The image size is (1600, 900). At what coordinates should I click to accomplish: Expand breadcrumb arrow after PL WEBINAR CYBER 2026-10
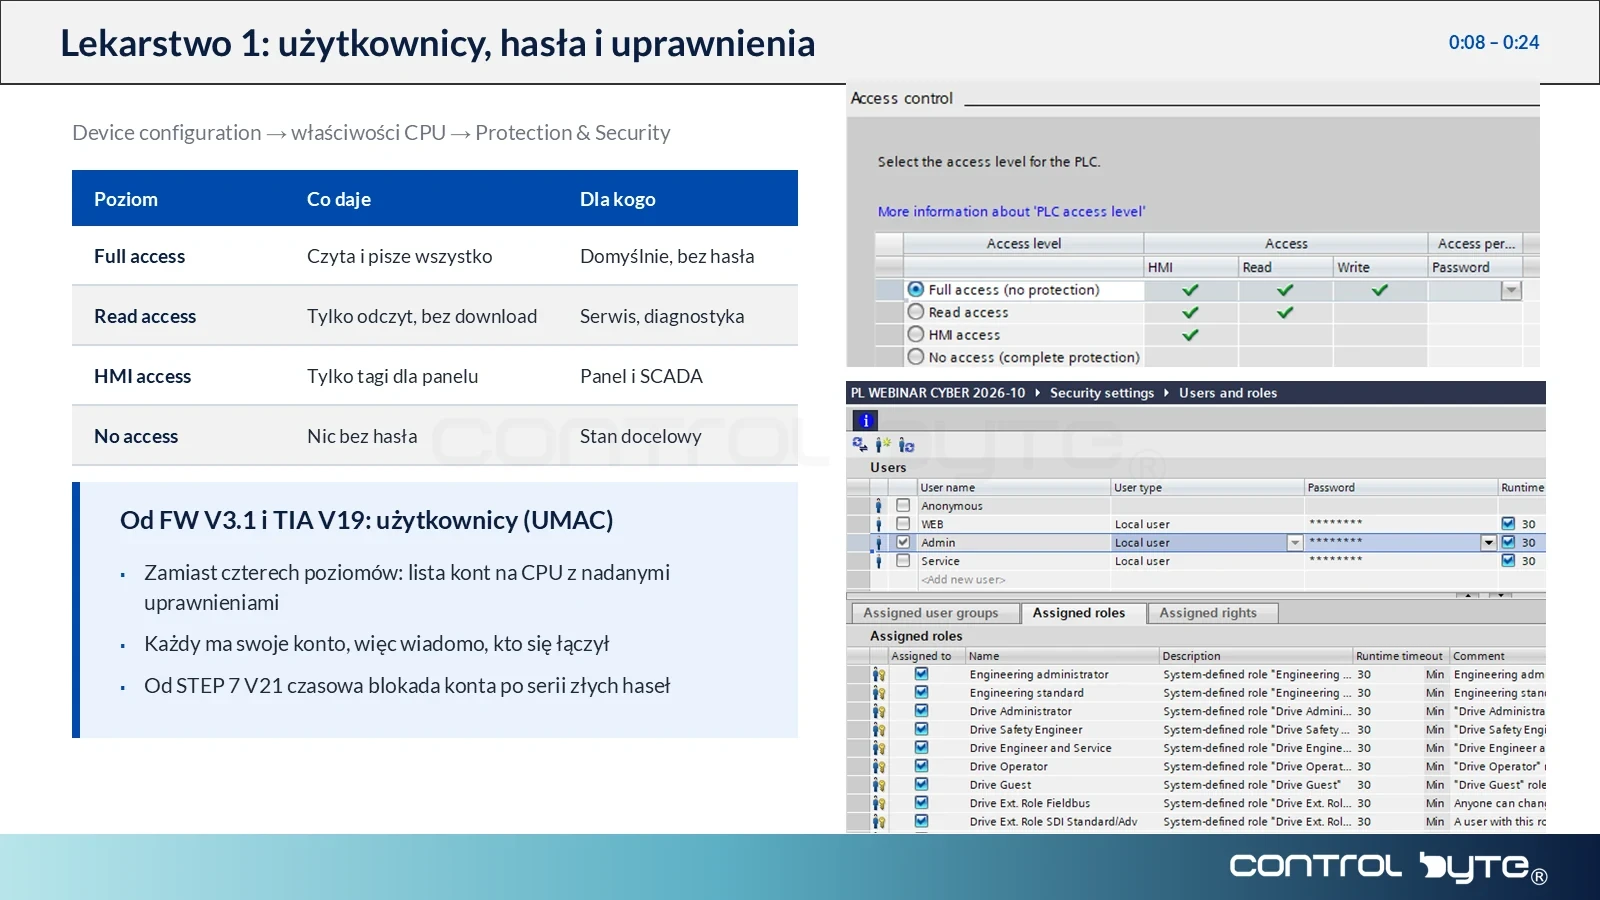coord(1037,393)
